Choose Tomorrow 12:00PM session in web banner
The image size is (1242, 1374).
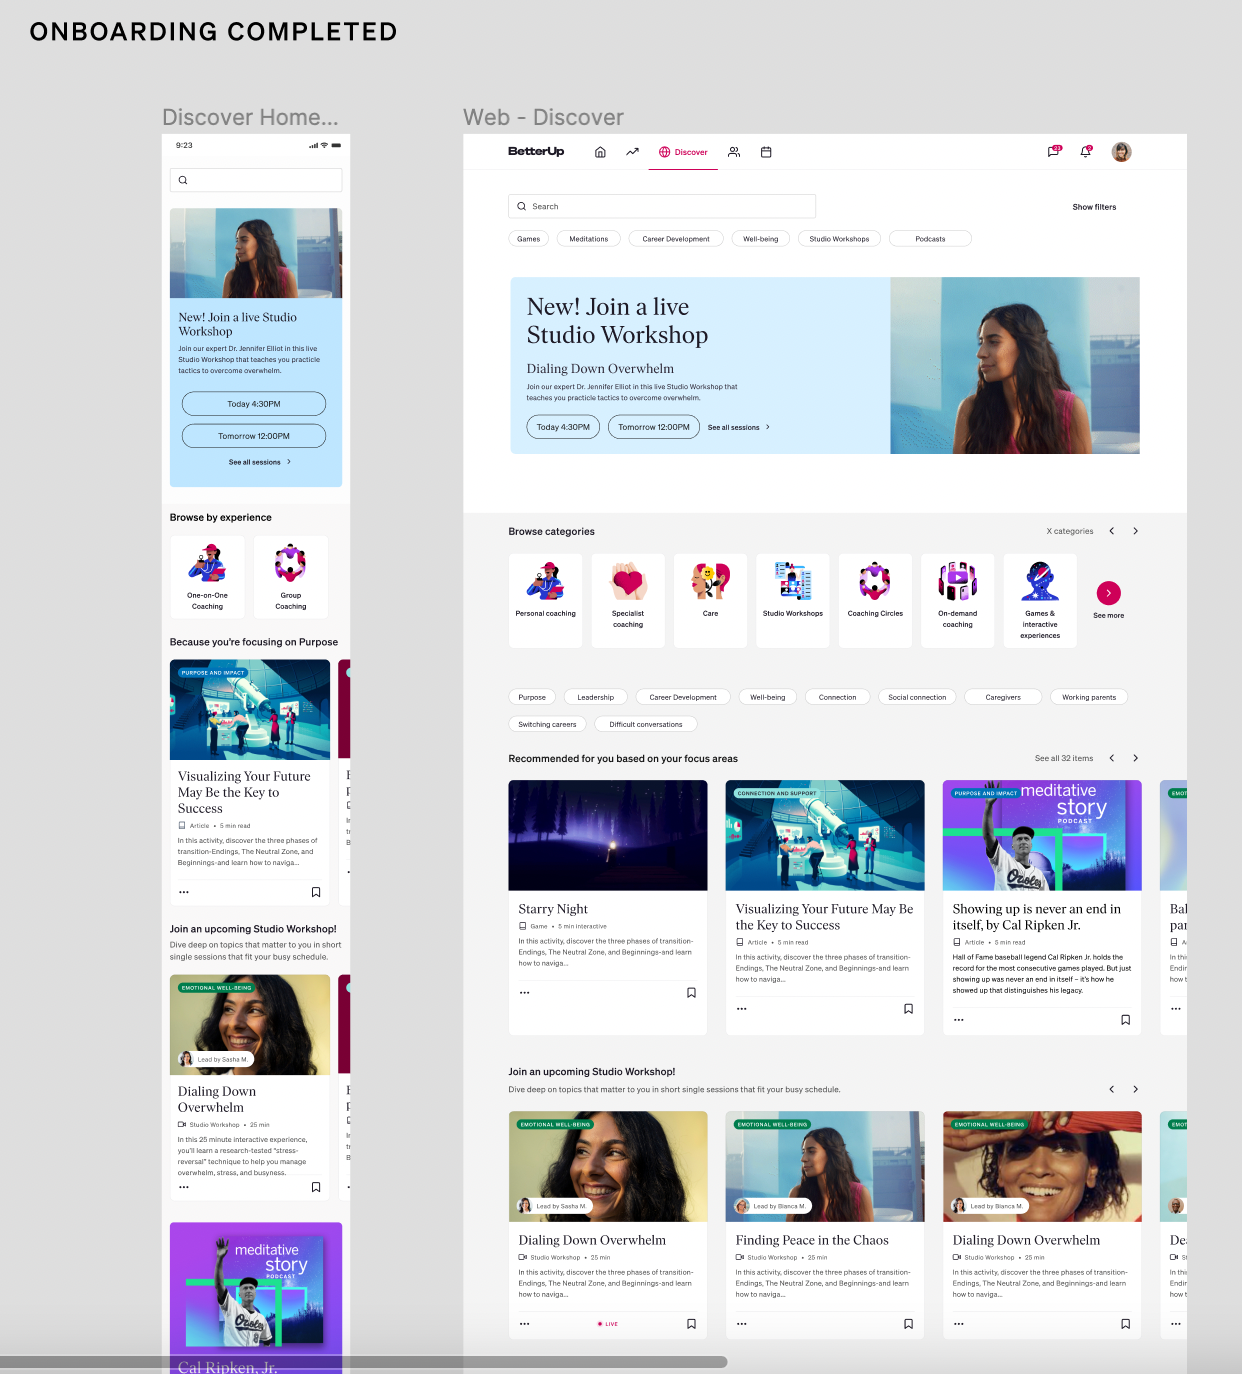(654, 427)
